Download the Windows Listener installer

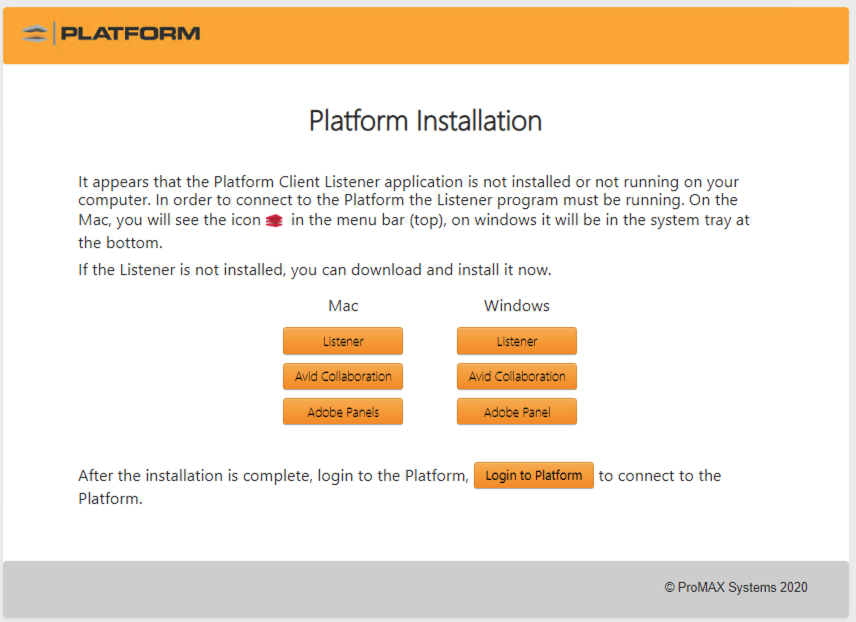click(516, 341)
